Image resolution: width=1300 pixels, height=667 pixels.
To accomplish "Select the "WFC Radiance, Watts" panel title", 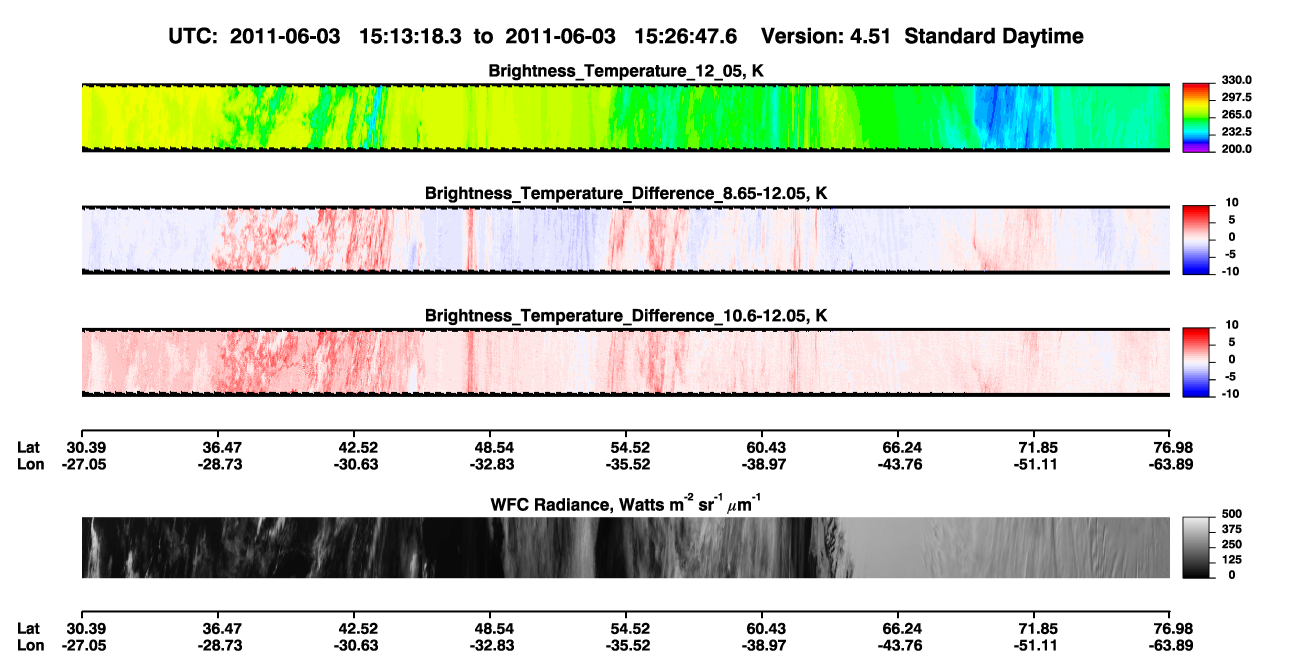I will 626,503.
